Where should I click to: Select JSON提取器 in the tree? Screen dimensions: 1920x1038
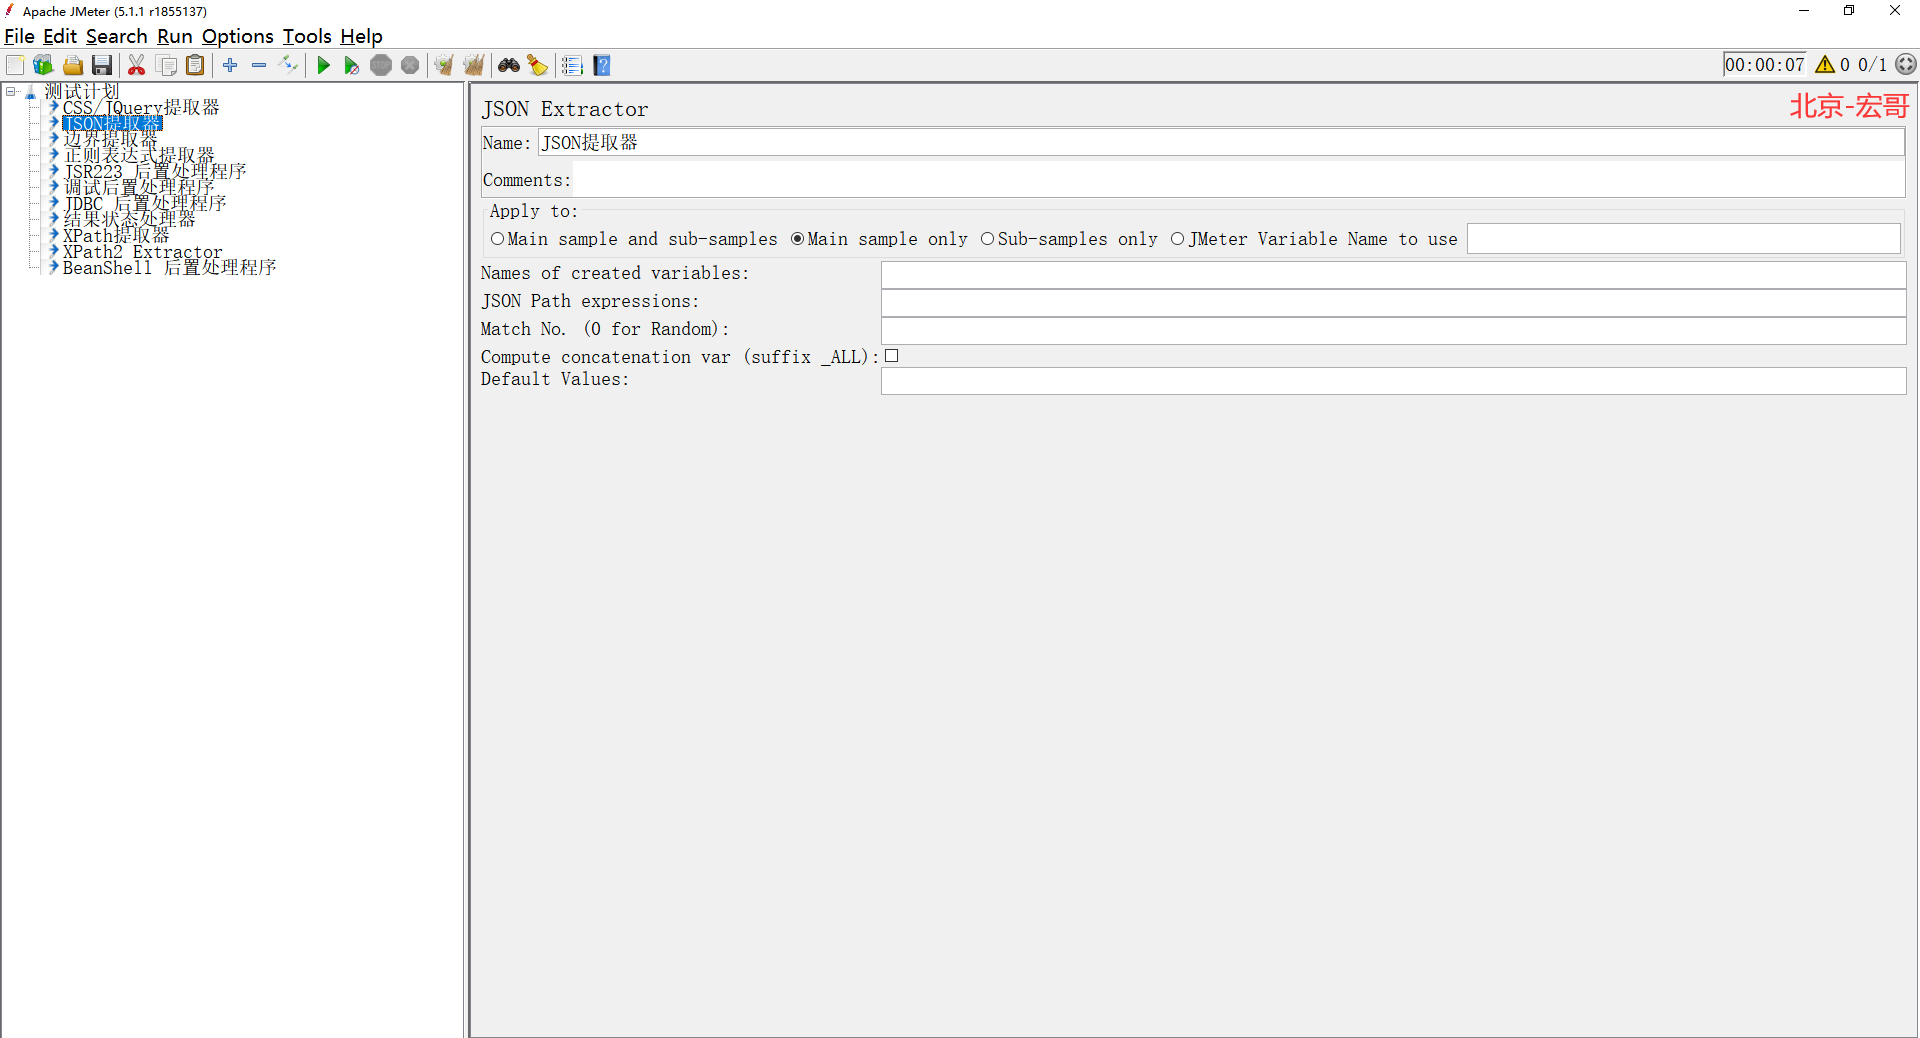pos(112,124)
